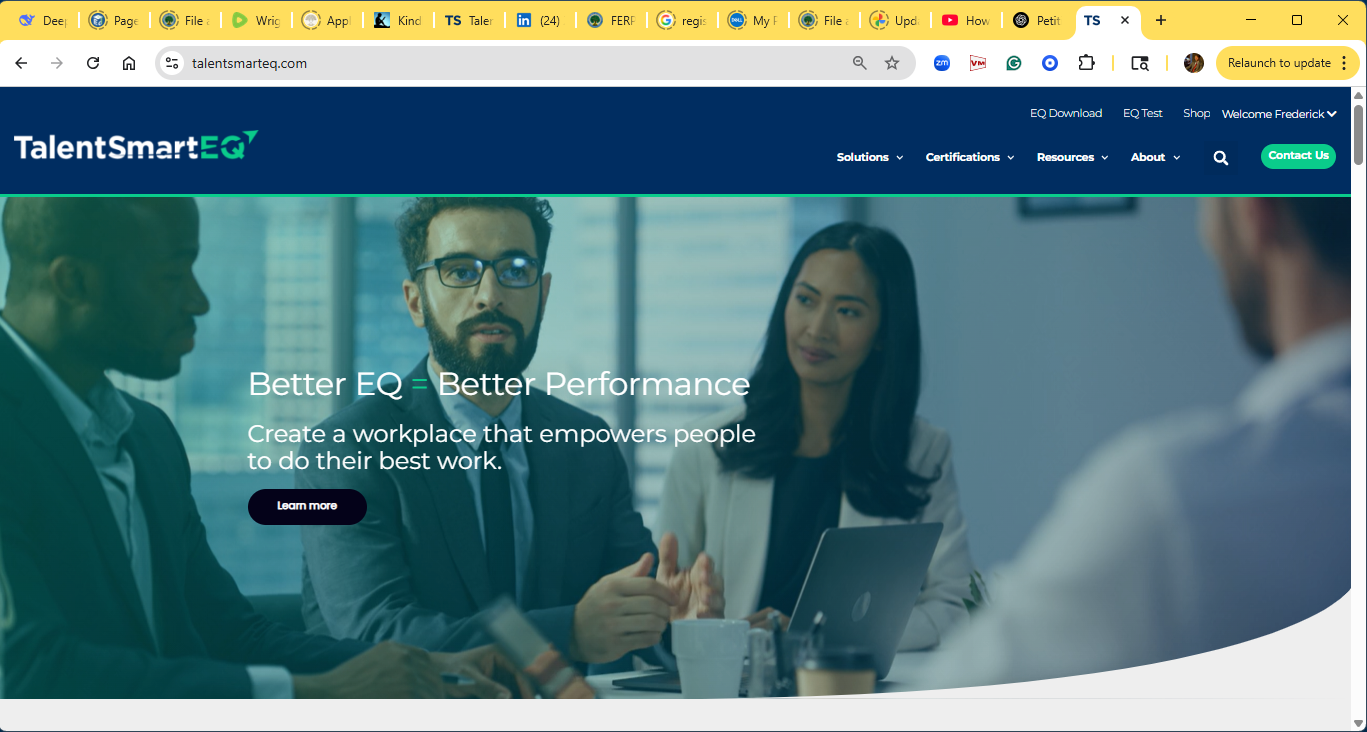Open the VM extension icon

click(x=978, y=63)
